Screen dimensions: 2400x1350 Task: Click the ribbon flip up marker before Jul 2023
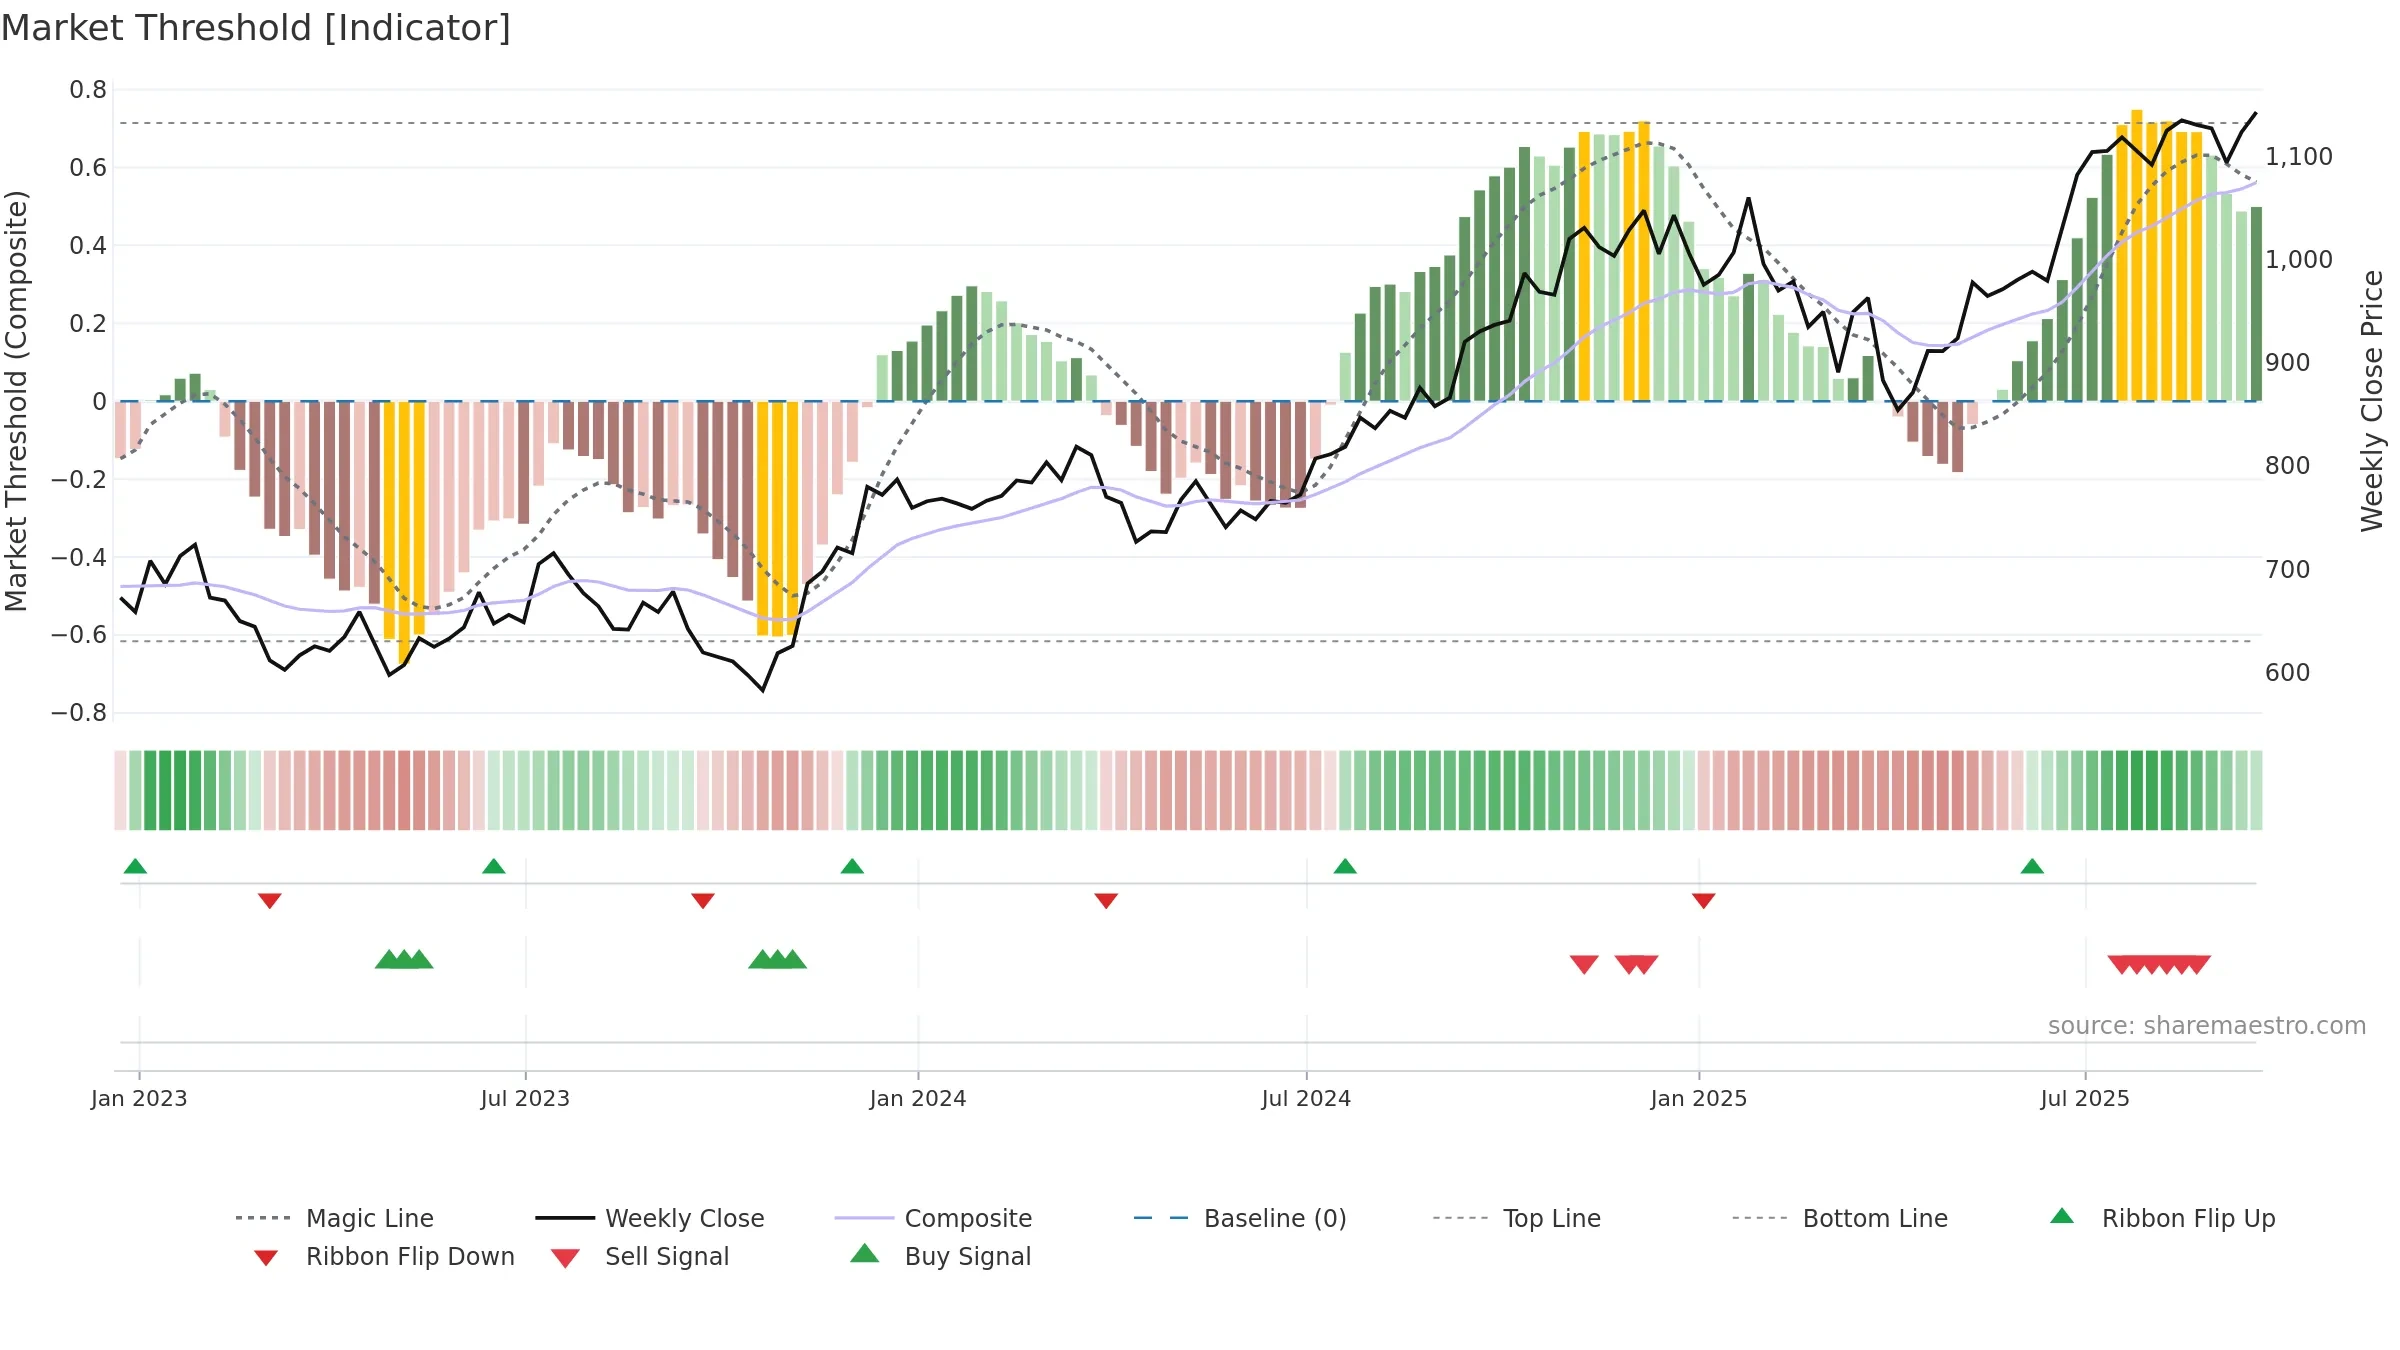click(x=493, y=866)
